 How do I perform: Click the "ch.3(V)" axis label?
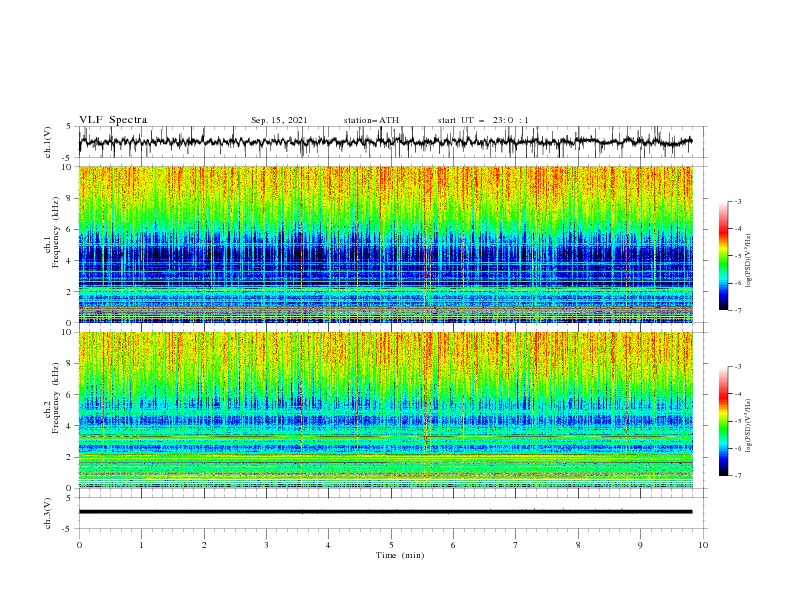(48, 513)
